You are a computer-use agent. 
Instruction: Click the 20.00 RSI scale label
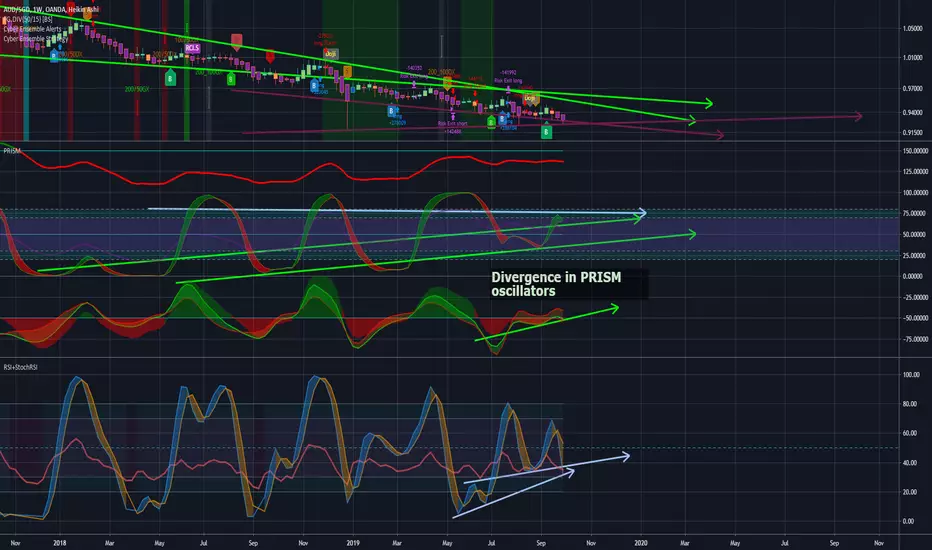pyautogui.click(x=909, y=492)
